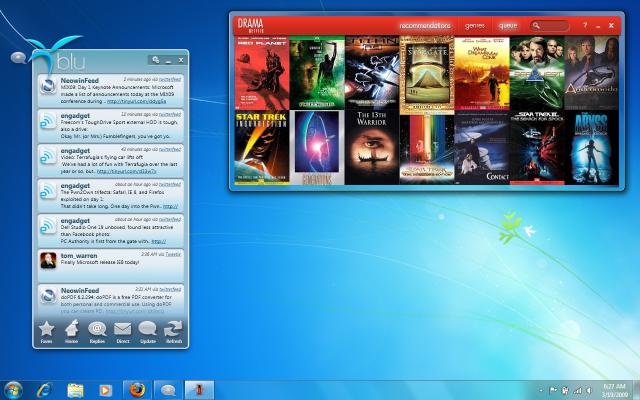This screenshot has width=640, height=400.
Task: Click the Drama search field
Action: point(553,25)
